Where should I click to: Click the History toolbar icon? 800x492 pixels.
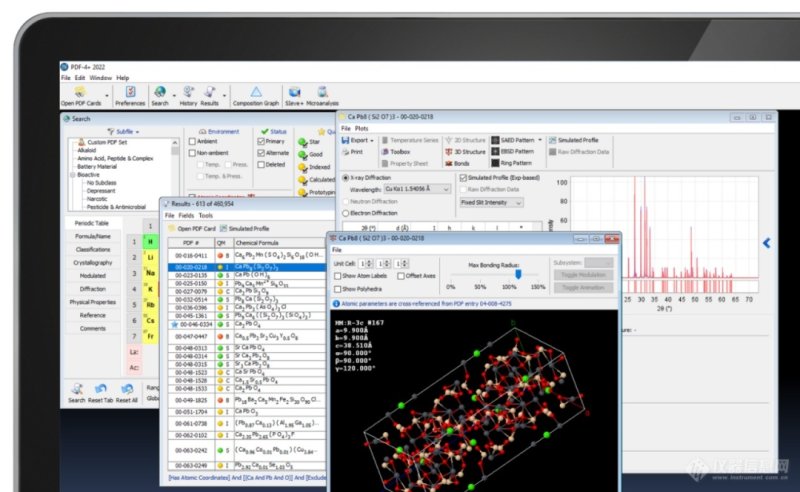tap(188, 93)
